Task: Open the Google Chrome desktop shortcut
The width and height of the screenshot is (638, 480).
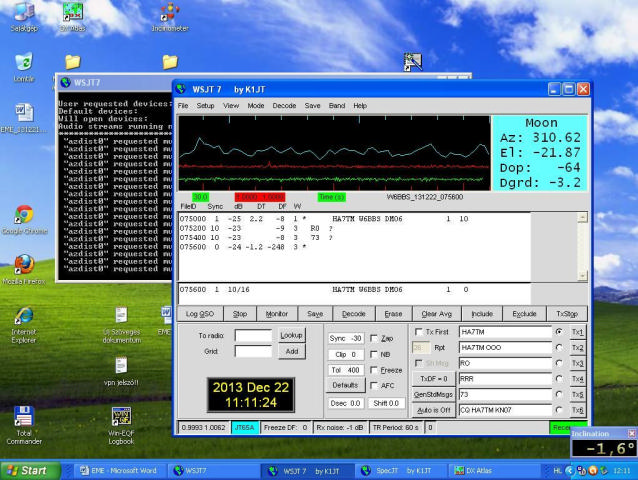Action: tap(24, 220)
